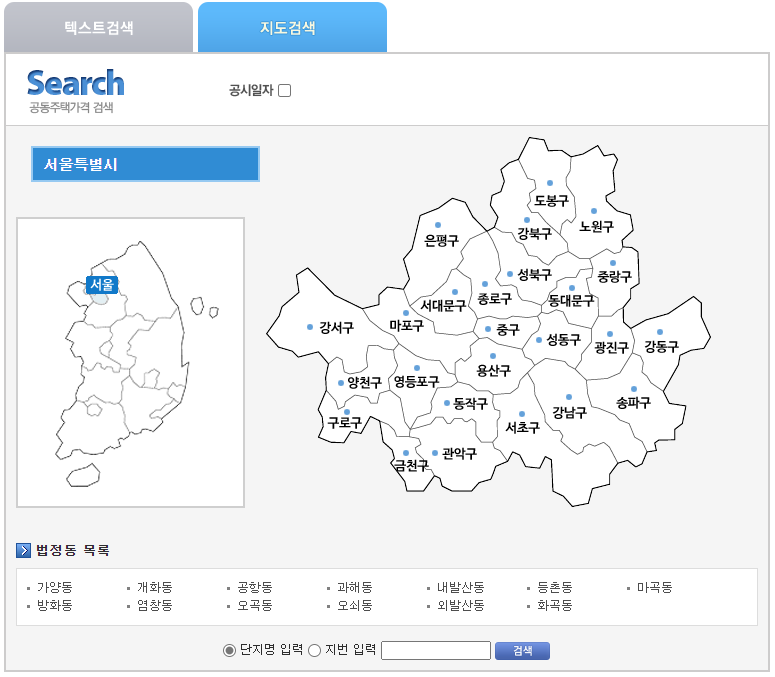This screenshot has height=677, width=775.
Task: Open 개화동 in the dong list
Action: [x=154, y=587]
